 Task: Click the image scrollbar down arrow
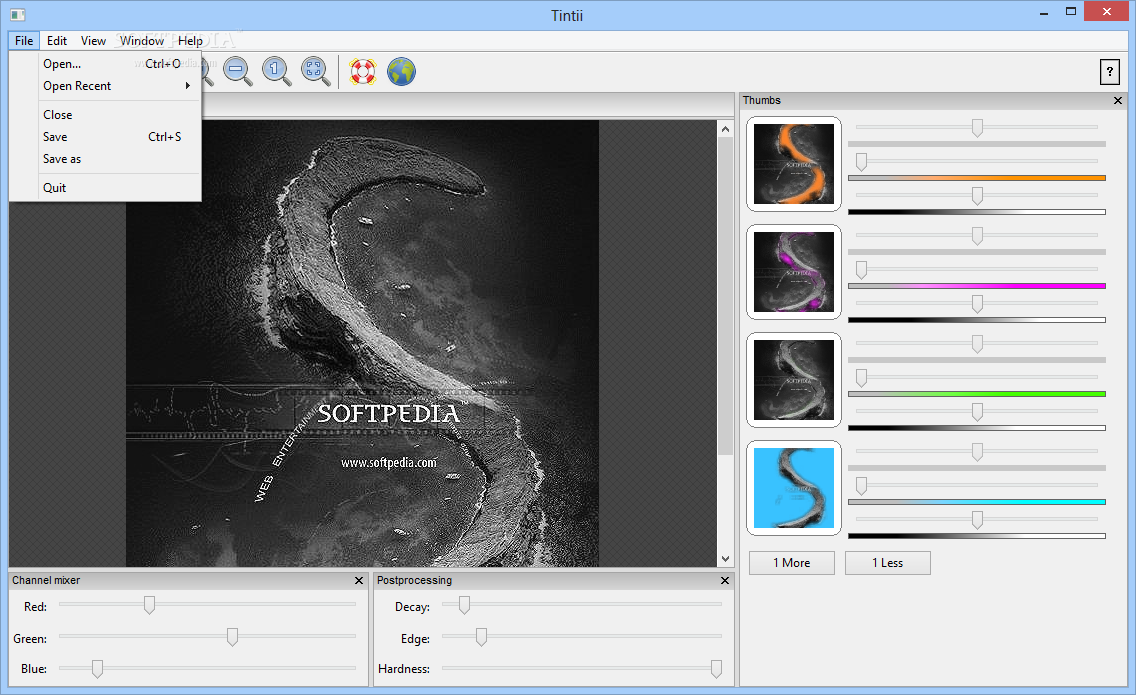[725, 559]
